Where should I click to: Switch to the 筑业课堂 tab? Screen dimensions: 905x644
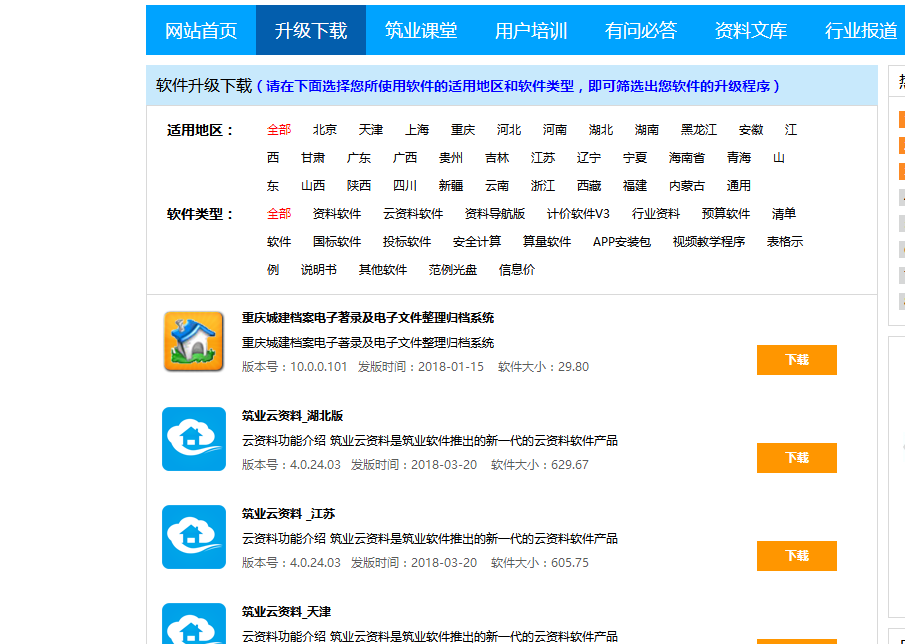pyautogui.click(x=421, y=30)
